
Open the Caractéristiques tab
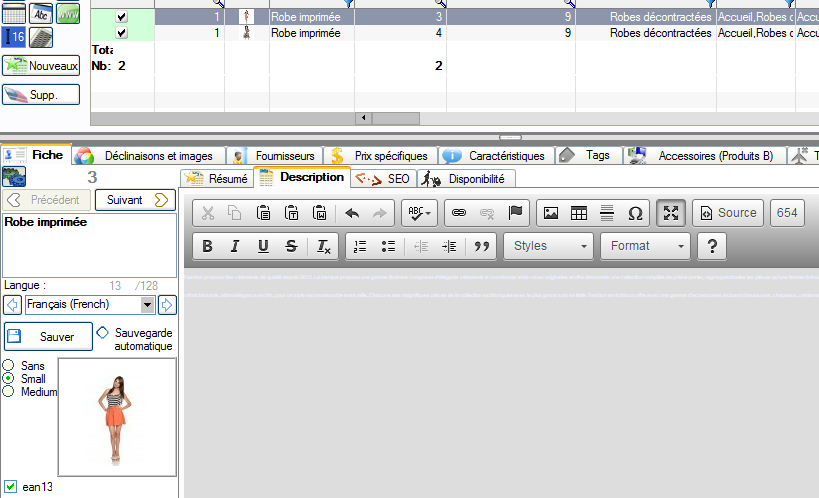[495, 156]
